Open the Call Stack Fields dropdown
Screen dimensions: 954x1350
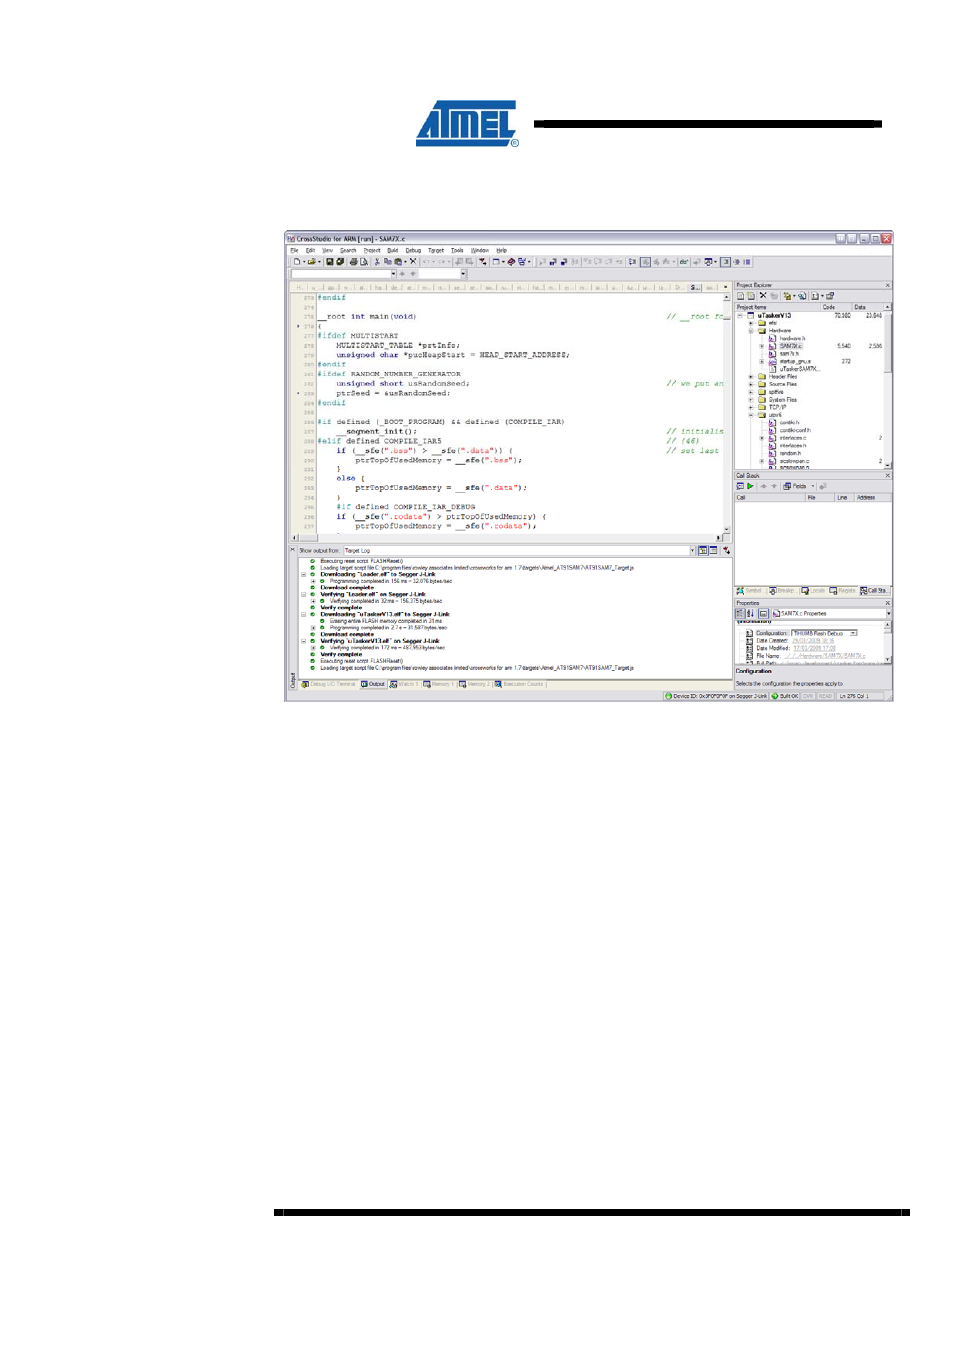[812, 486]
